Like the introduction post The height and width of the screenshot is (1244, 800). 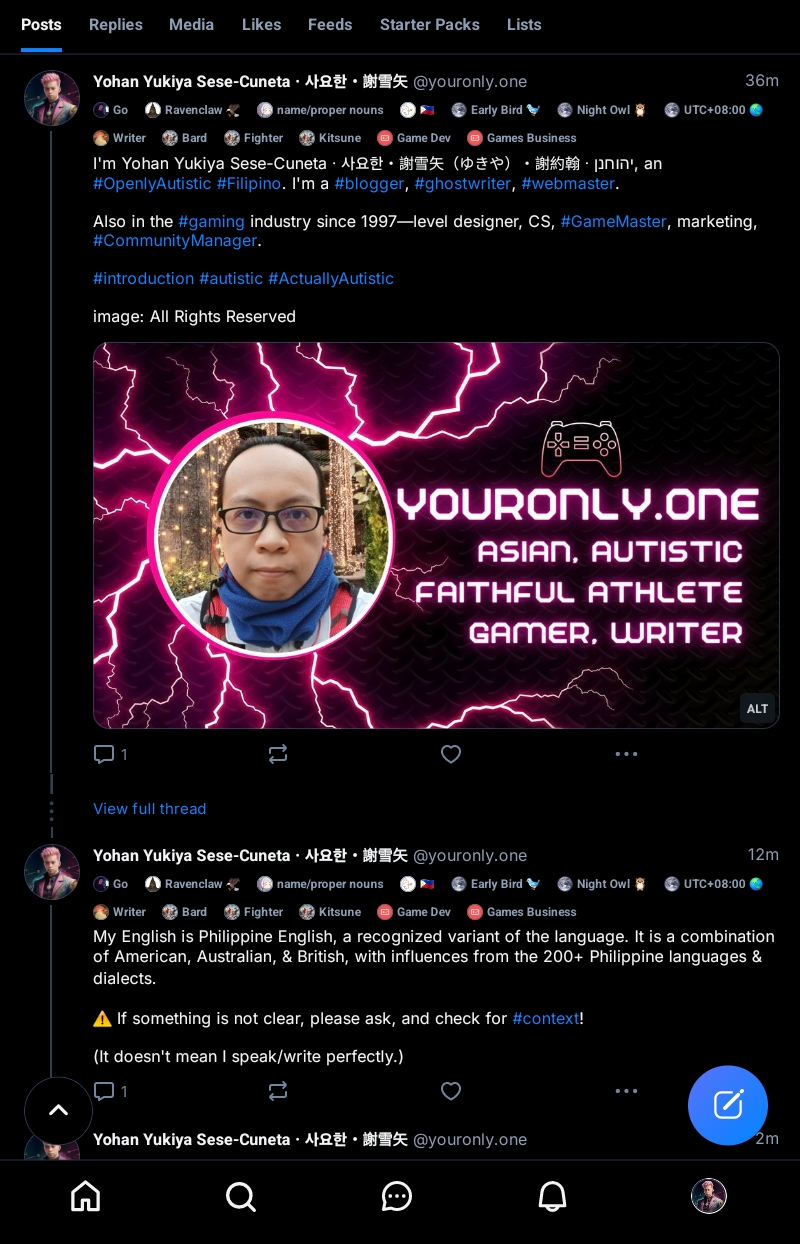point(451,754)
